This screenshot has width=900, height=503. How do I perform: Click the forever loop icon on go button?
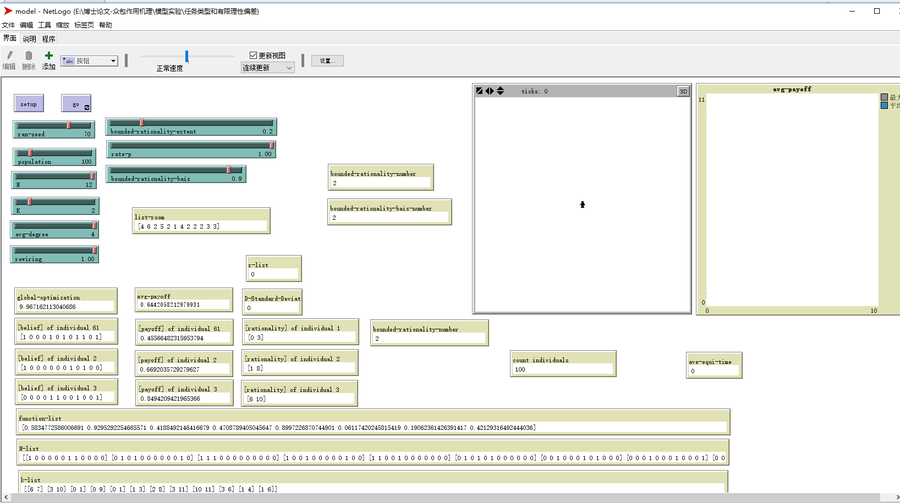click(86, 106)
